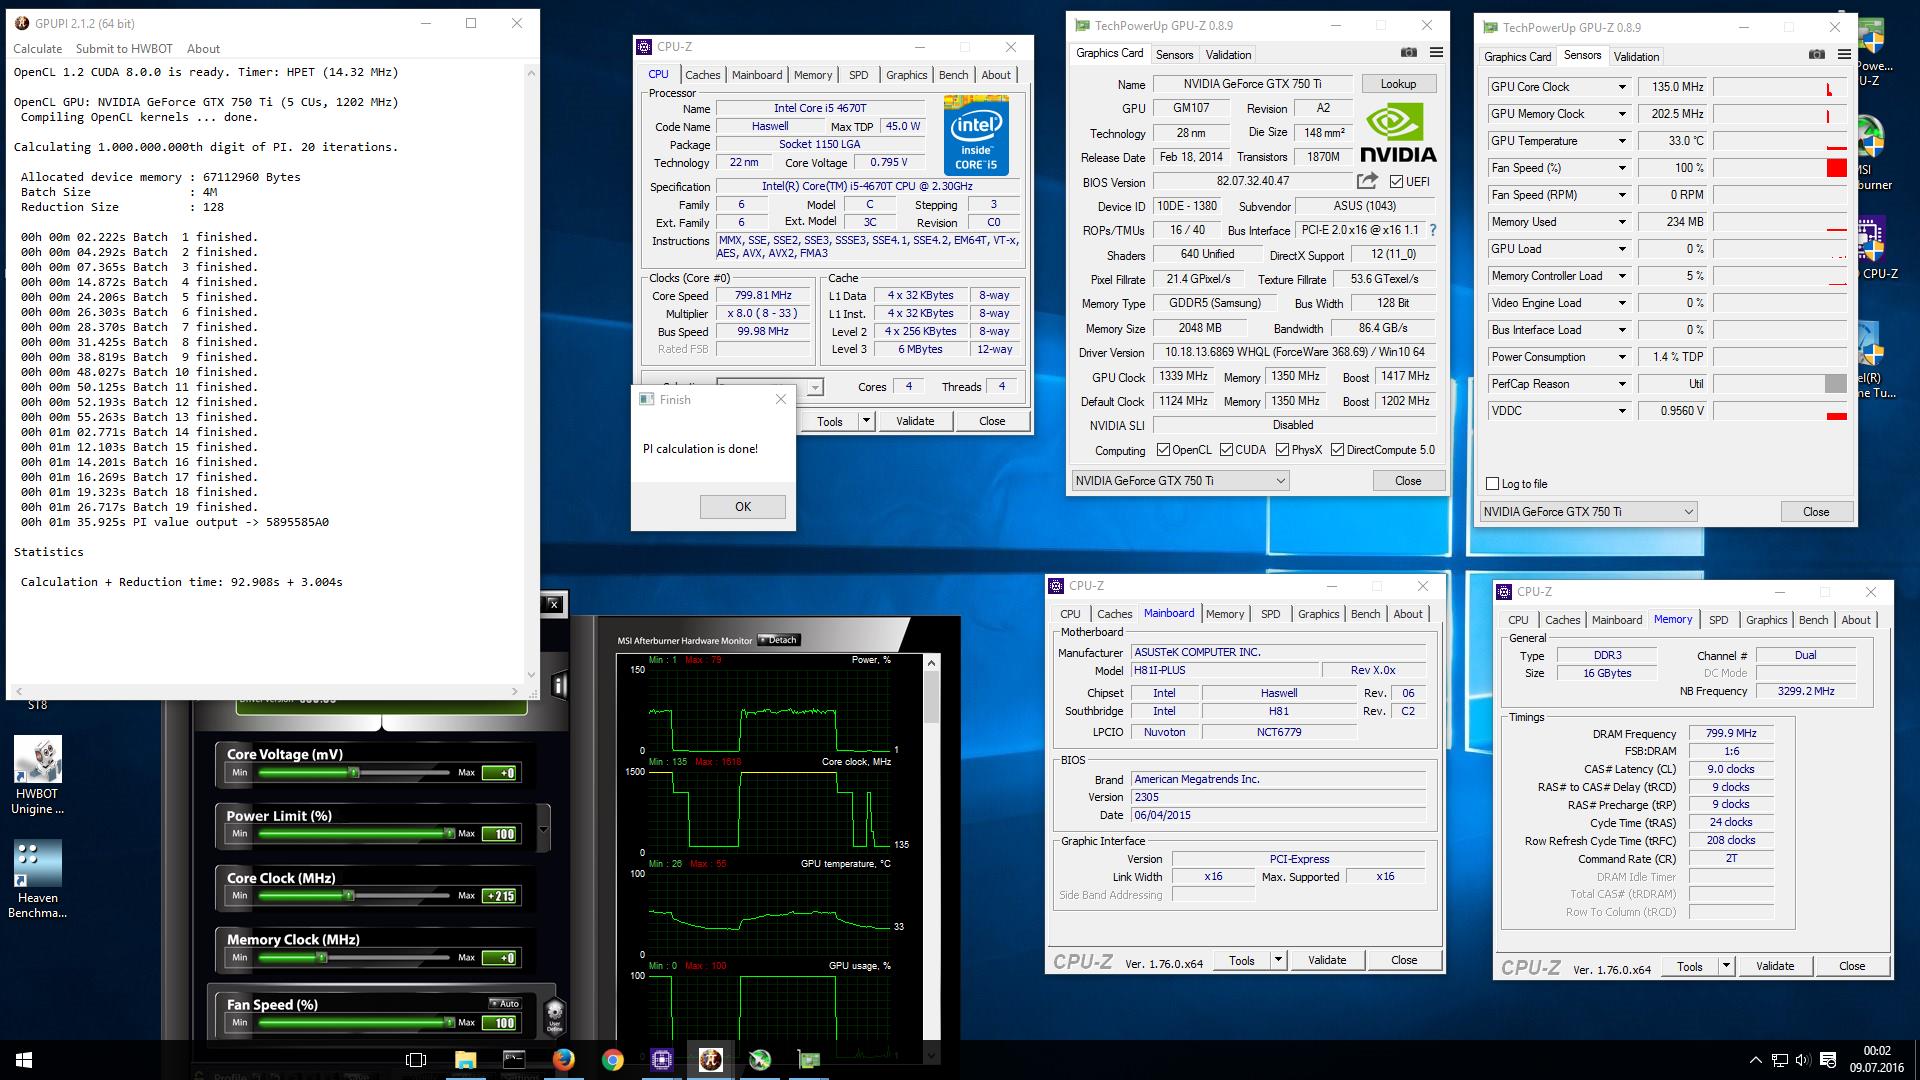Click Validate in top CPU-Z window
Viewport: 1920px width, 1080px height.
915,421
